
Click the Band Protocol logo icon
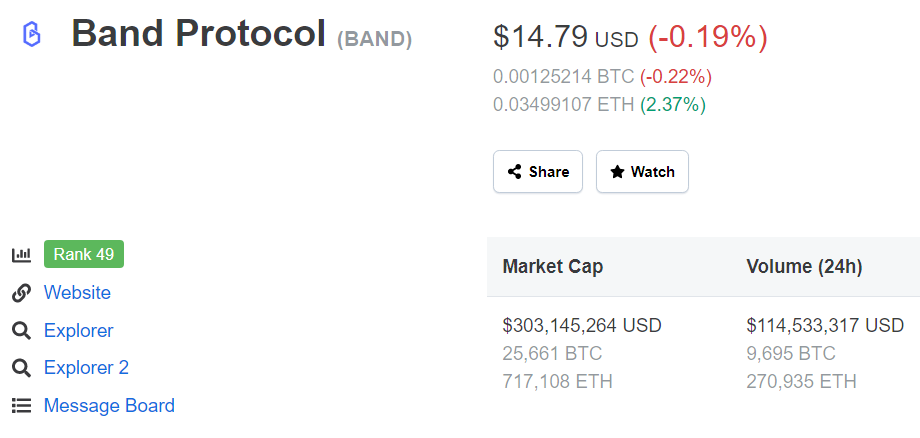[31, 34]
